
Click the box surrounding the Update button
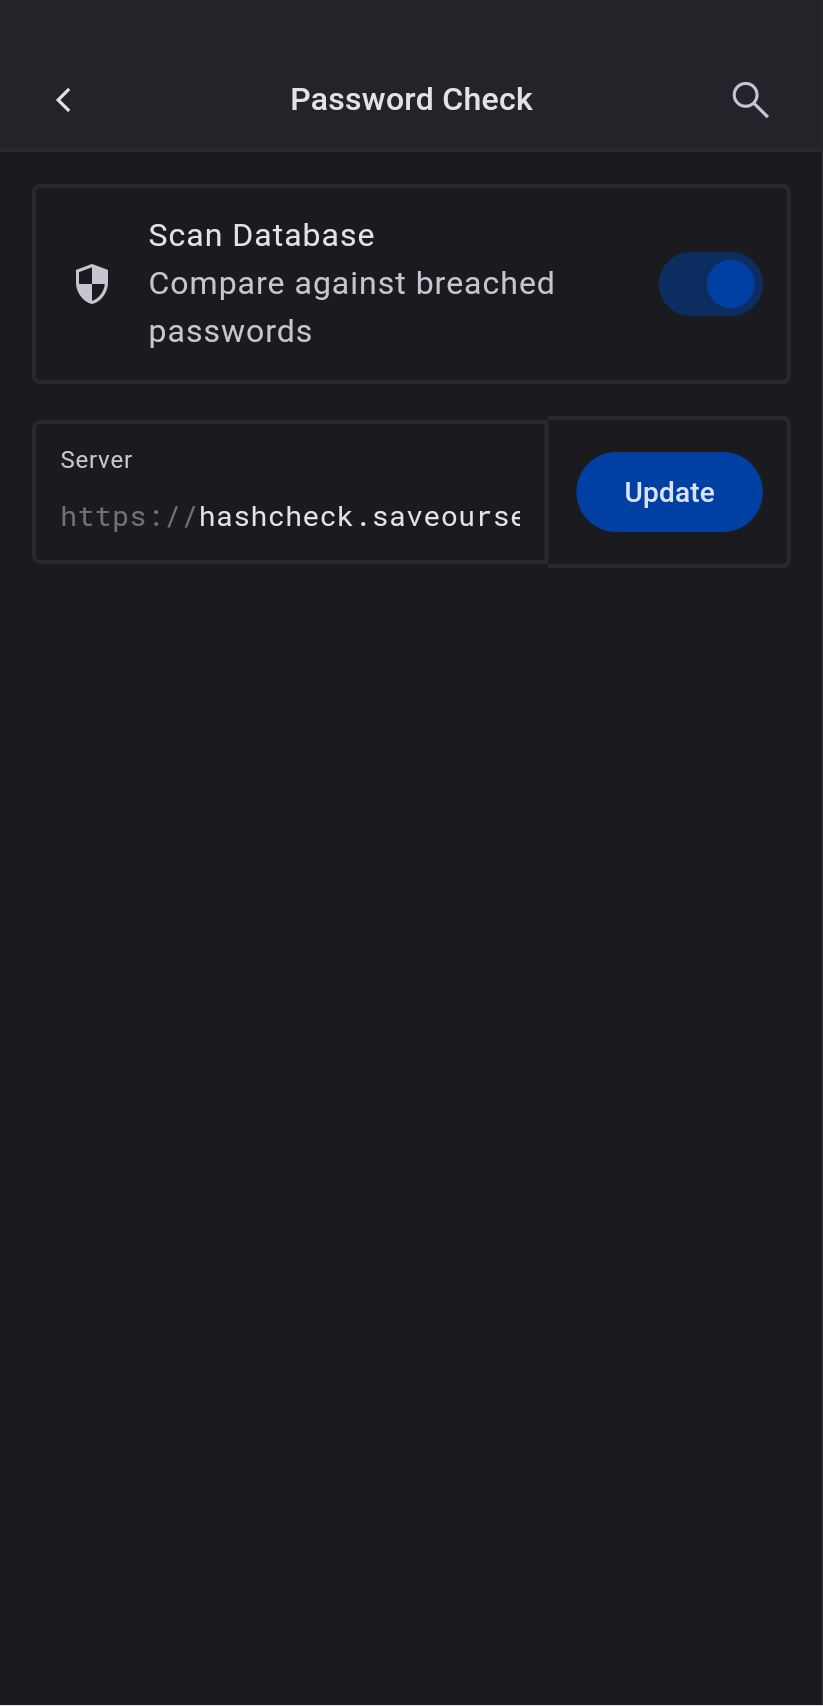point(669,492)
